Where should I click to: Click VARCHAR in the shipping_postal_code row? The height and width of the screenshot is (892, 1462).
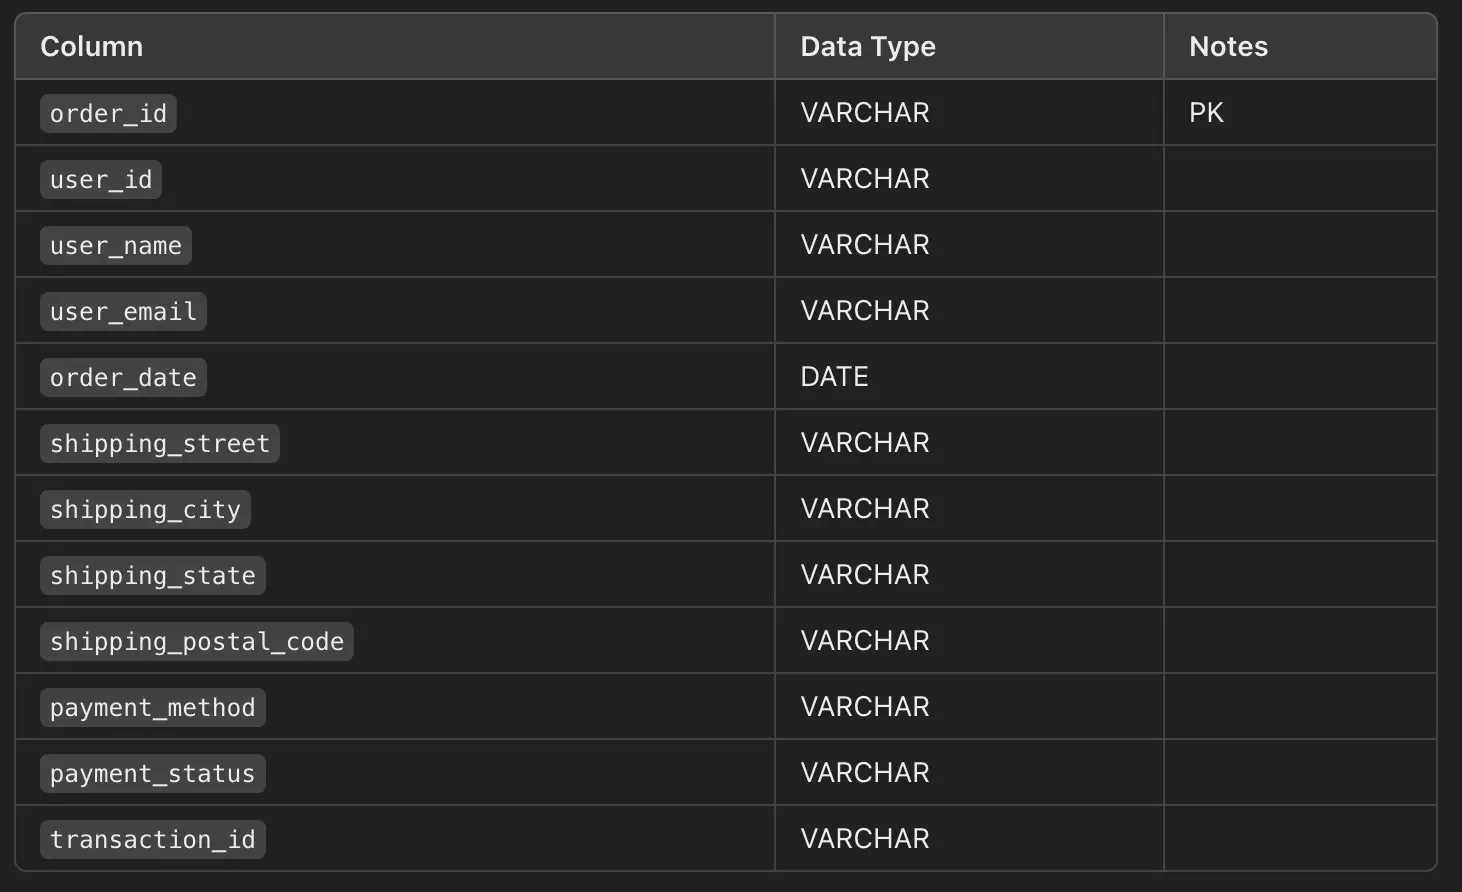(x=865, y=641)
